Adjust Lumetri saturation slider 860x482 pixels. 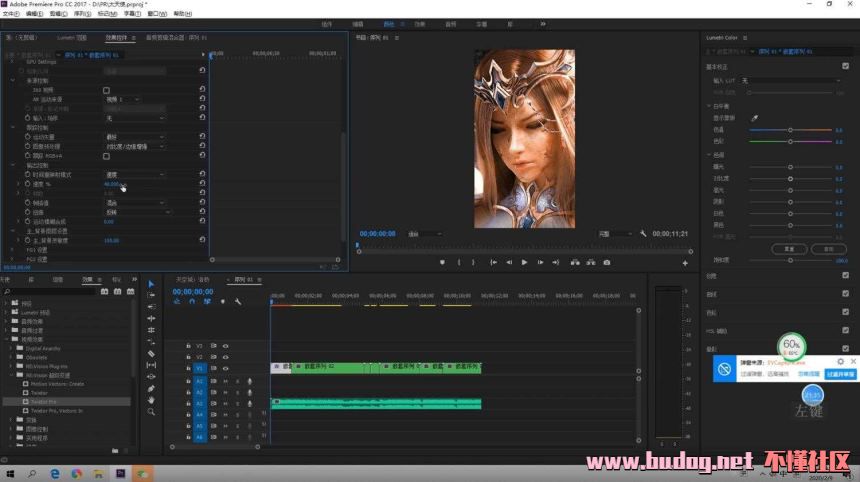click(790, 260)
